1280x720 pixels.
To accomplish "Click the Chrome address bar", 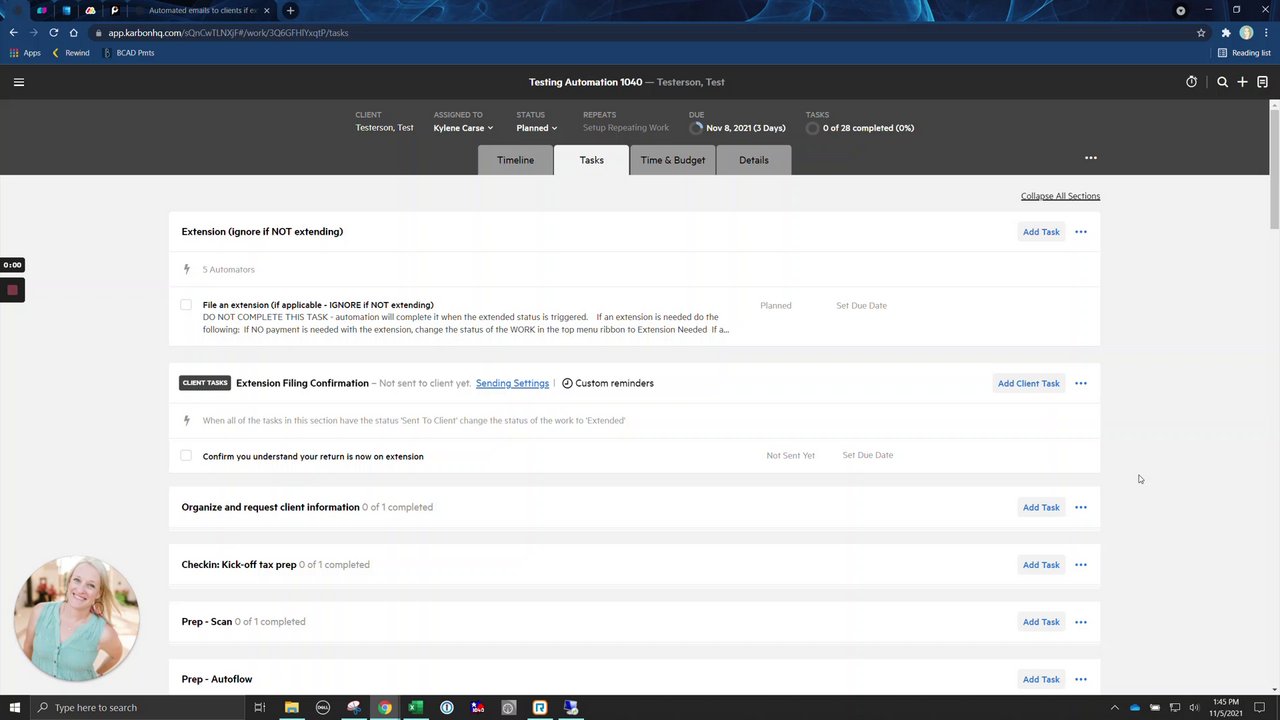I will [x=640, y=33].
